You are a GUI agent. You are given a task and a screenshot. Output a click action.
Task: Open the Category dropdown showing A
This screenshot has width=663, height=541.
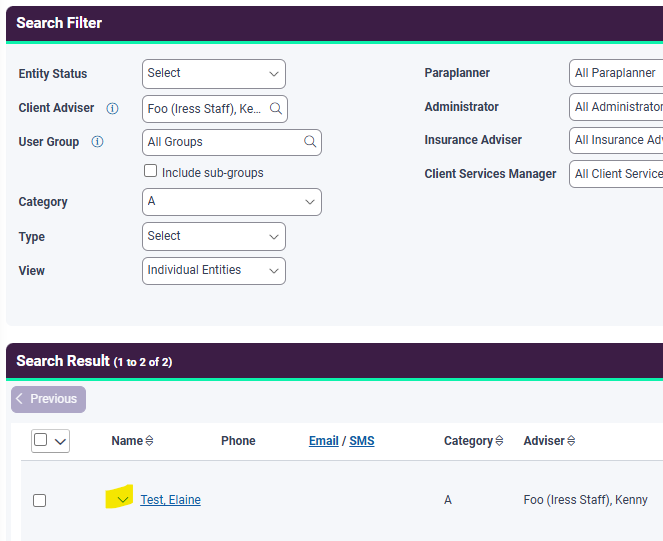[x=232, y=201]
